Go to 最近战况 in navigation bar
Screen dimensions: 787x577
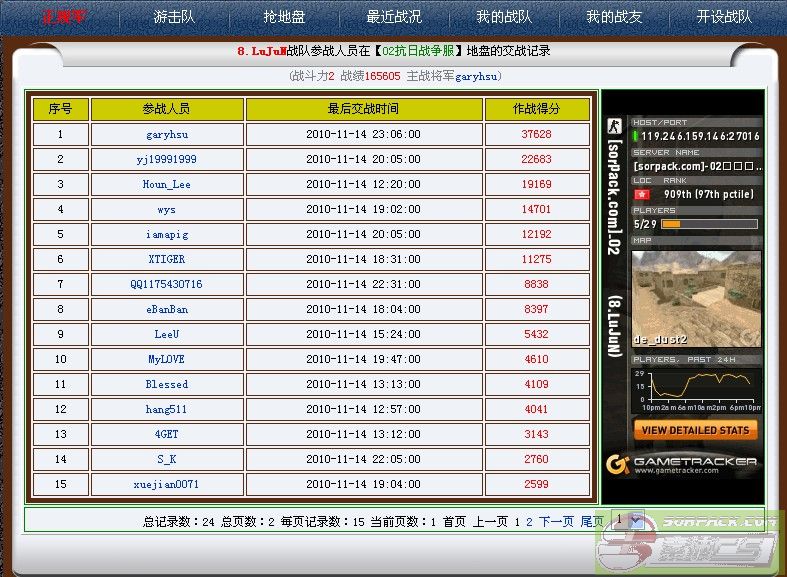tap(394, 17)
